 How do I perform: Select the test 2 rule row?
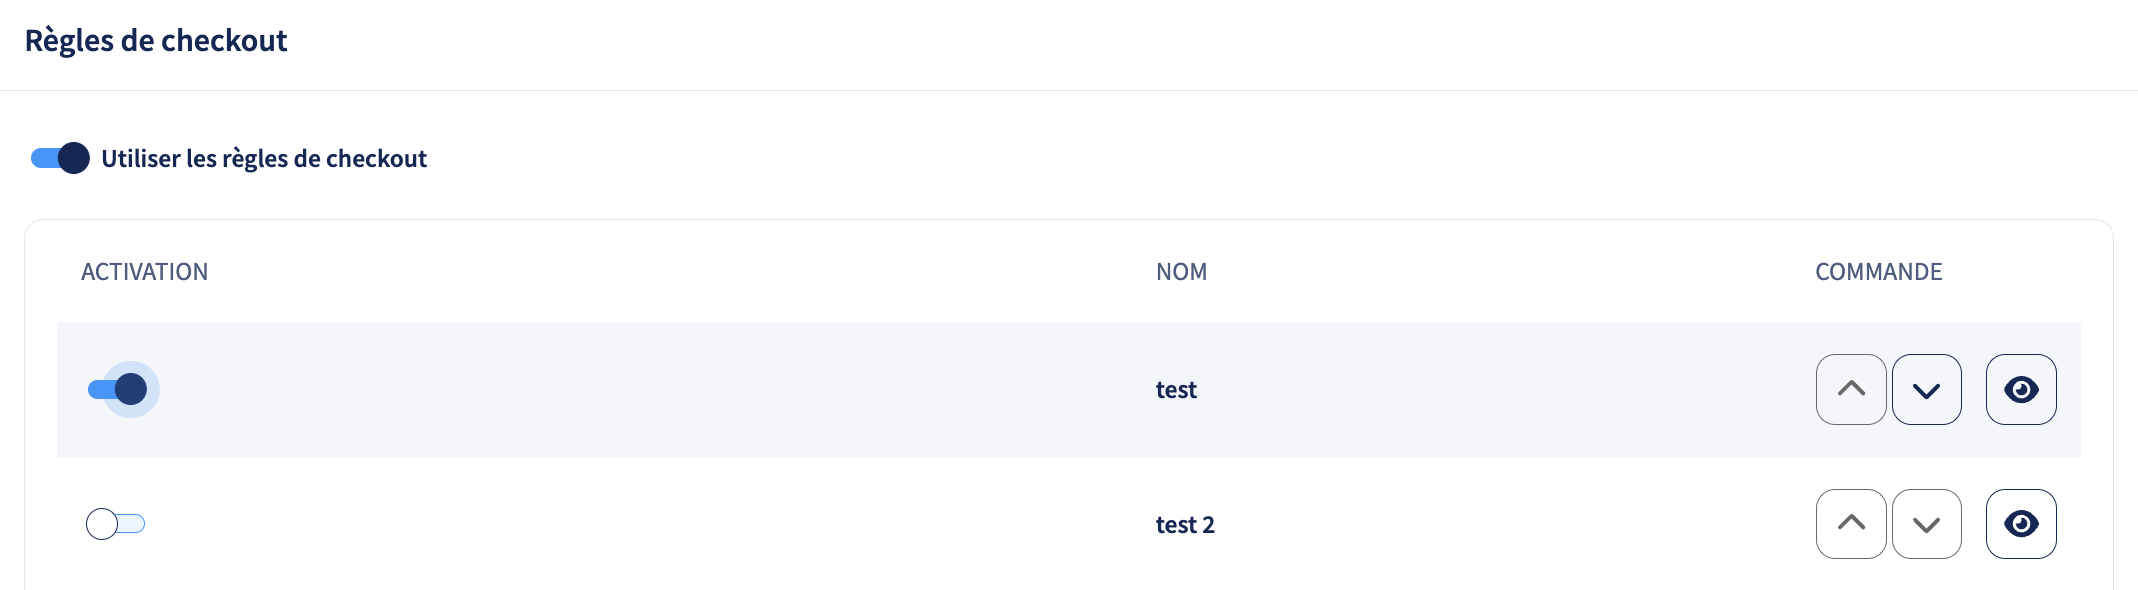coord(1069,524)
